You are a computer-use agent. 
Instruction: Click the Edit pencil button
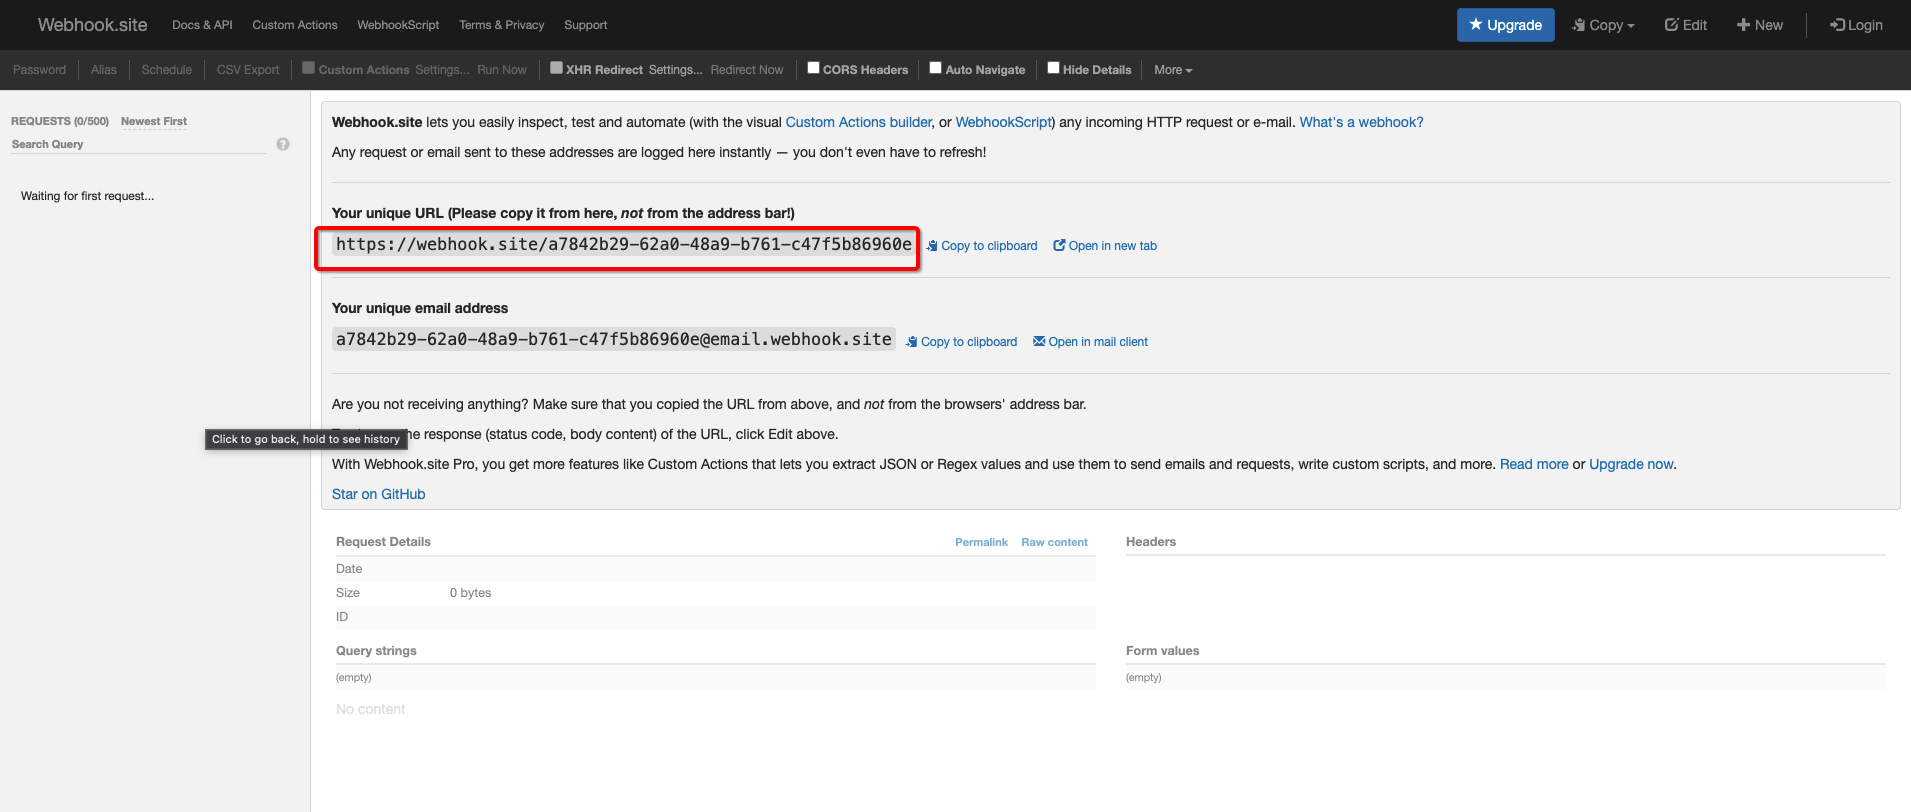coord(1685,25)
